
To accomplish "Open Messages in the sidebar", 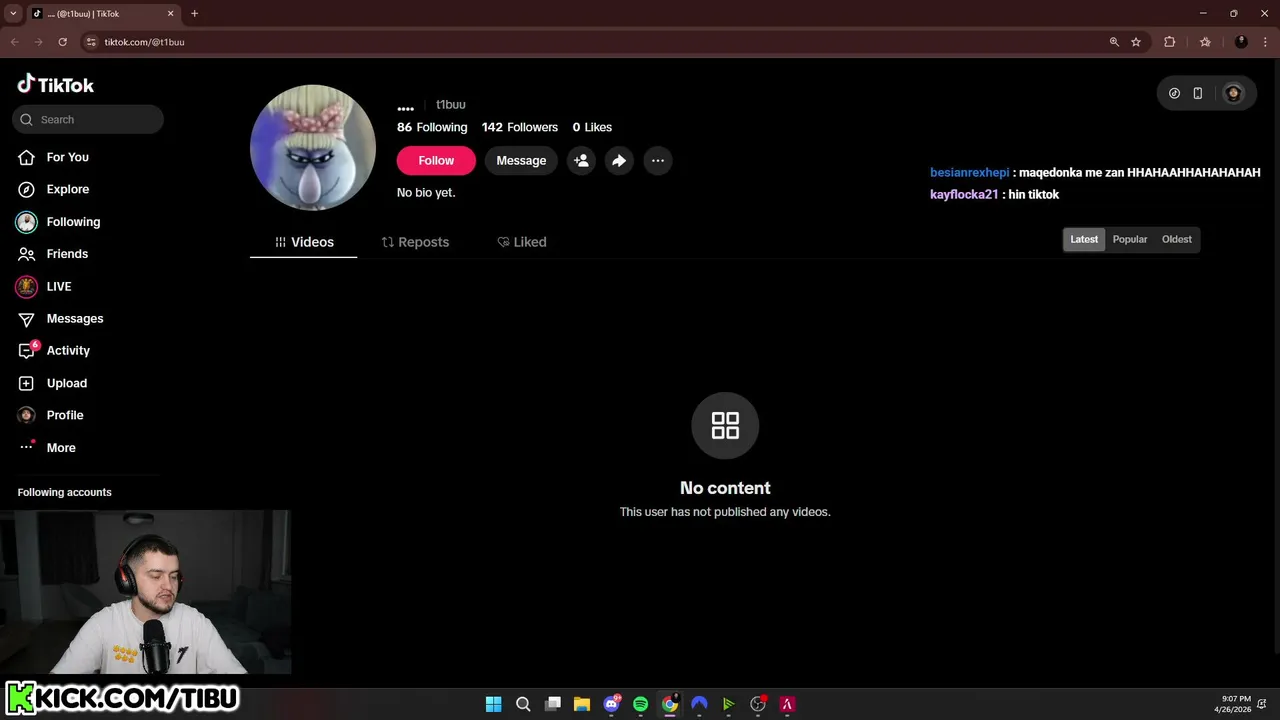I will [75, 318].
